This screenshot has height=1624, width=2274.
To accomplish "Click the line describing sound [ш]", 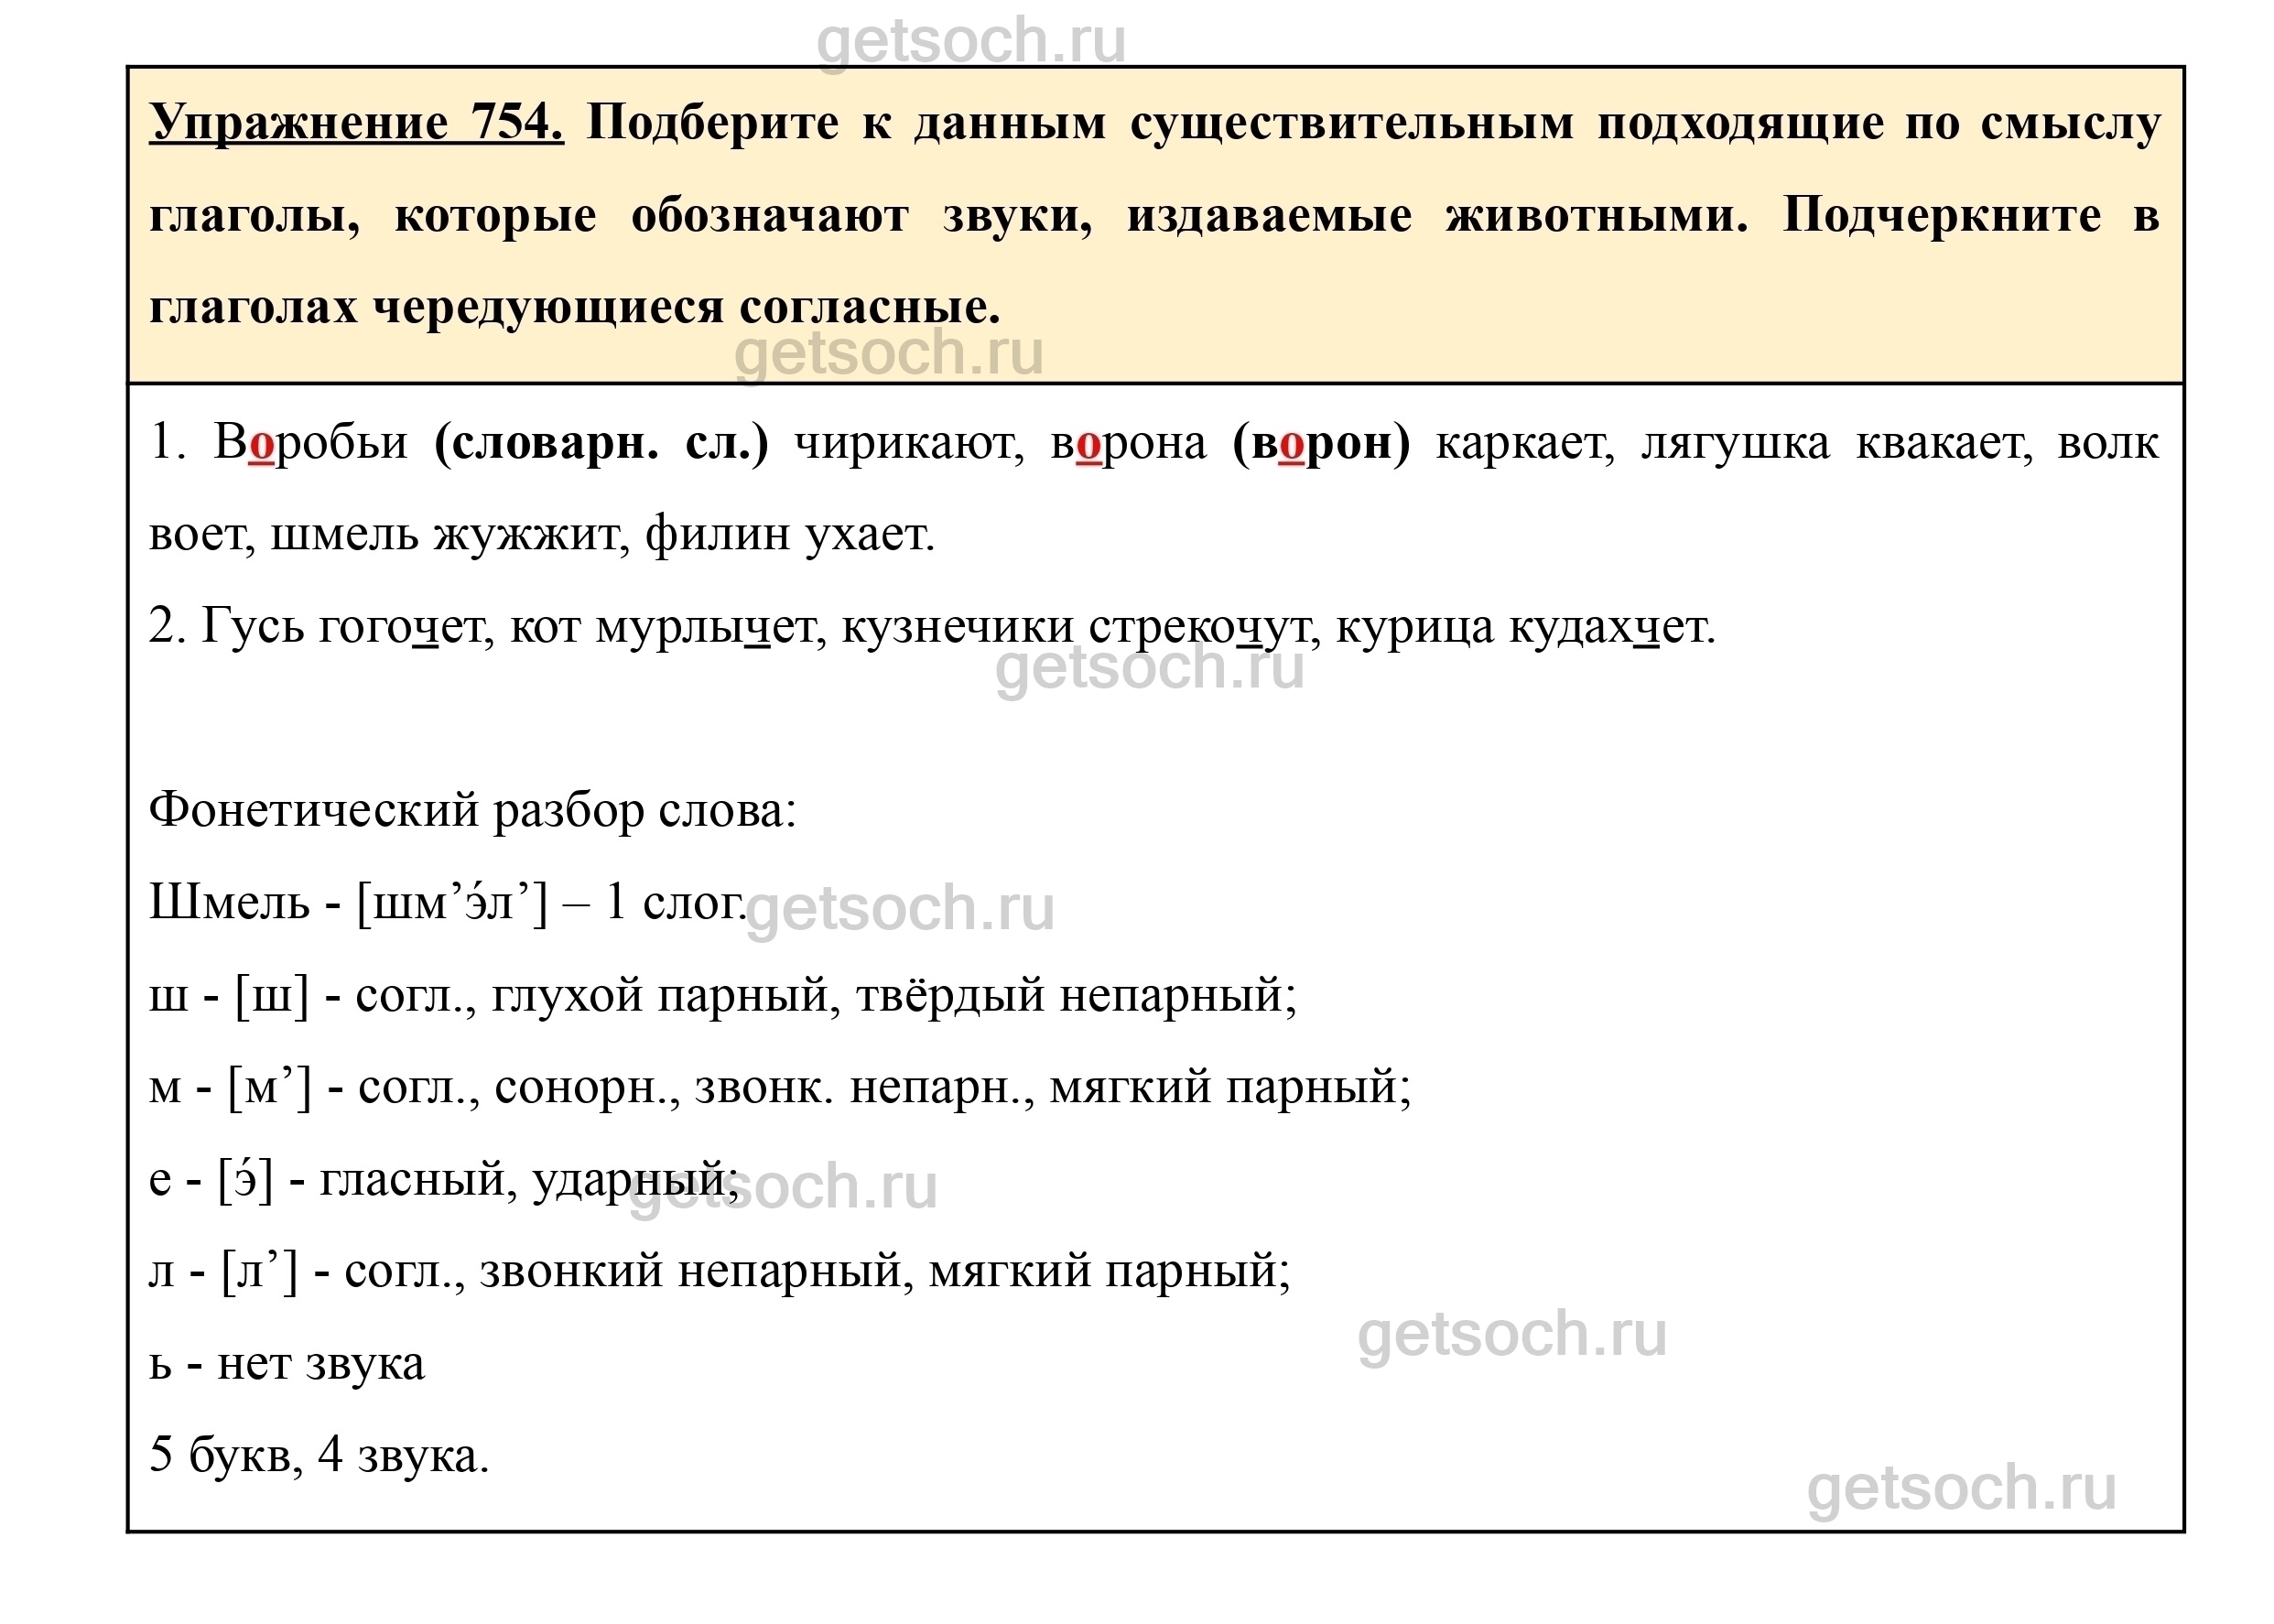I will (x=722, y=996).
